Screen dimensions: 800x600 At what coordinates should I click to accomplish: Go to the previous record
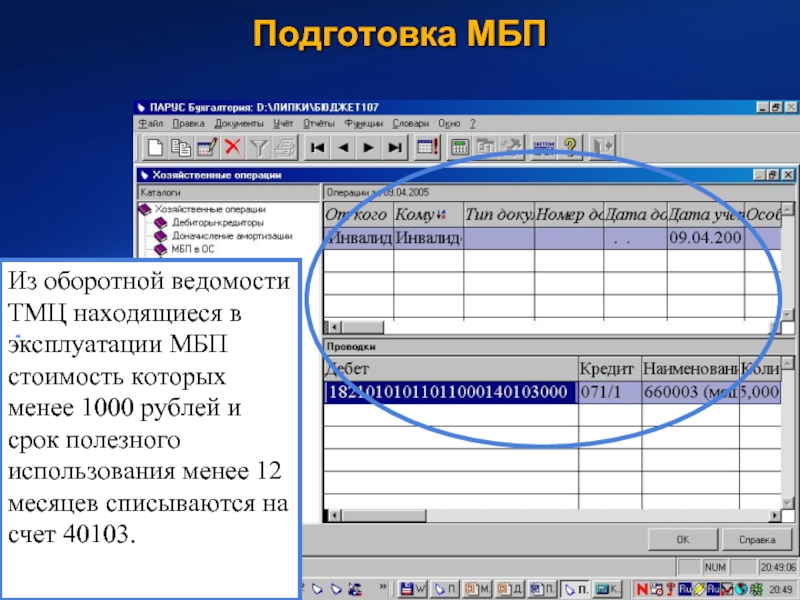point(343,147)
